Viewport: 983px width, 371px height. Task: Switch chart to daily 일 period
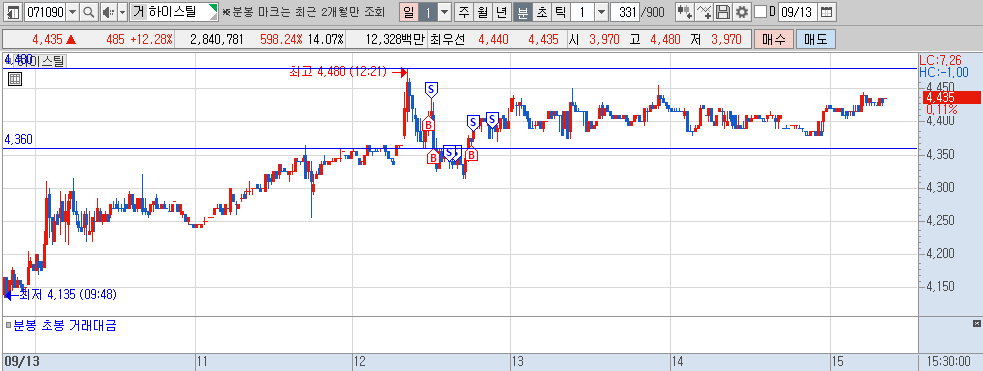(409, 11)
